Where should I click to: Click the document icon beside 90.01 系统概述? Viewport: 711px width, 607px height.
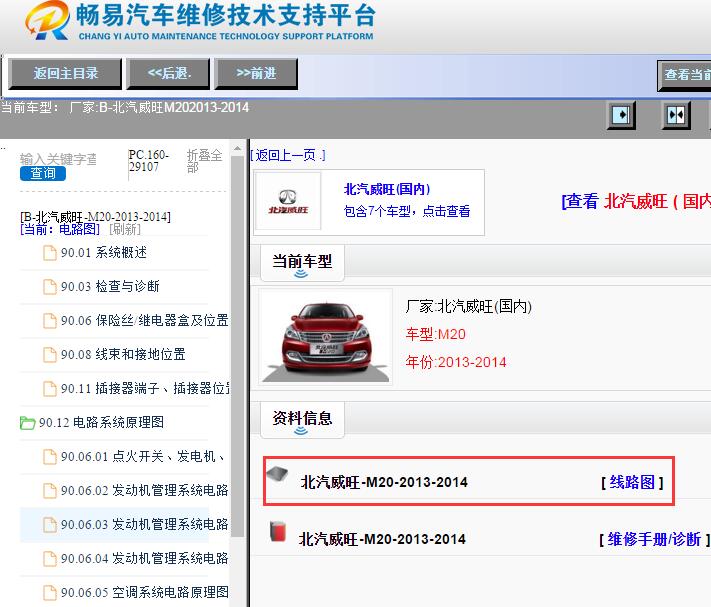pos(49,253)
